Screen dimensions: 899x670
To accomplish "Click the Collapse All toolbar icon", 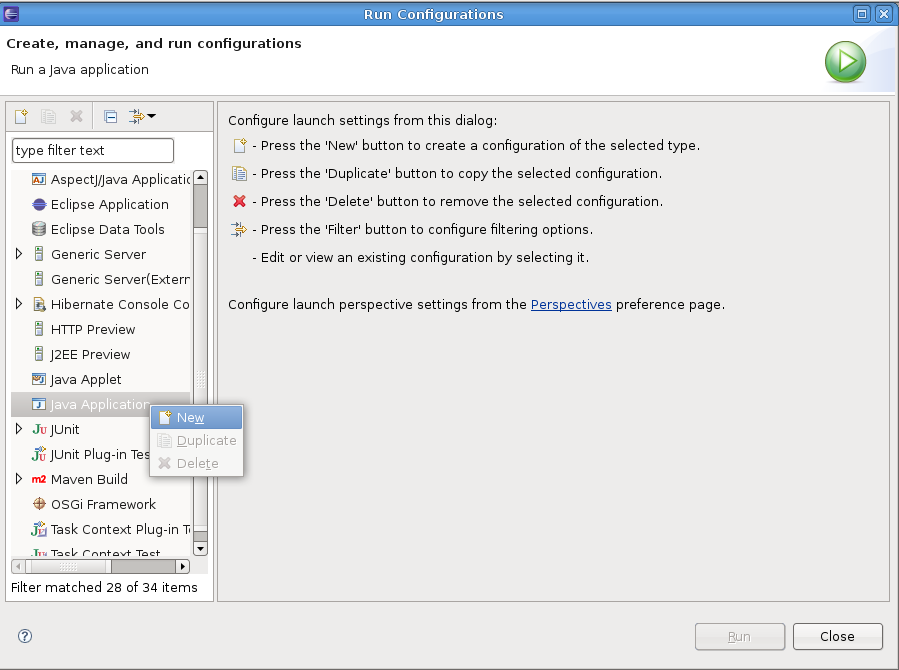I will (111, 116).
